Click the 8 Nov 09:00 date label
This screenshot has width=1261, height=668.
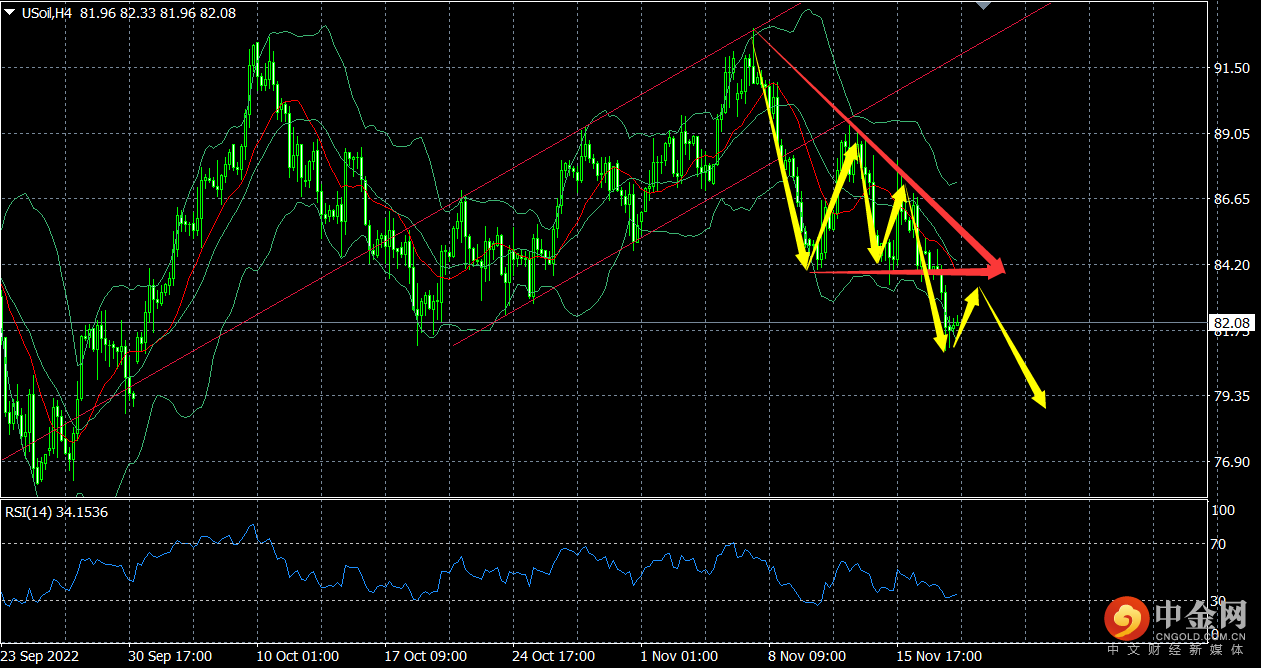(x=807, y=656)
